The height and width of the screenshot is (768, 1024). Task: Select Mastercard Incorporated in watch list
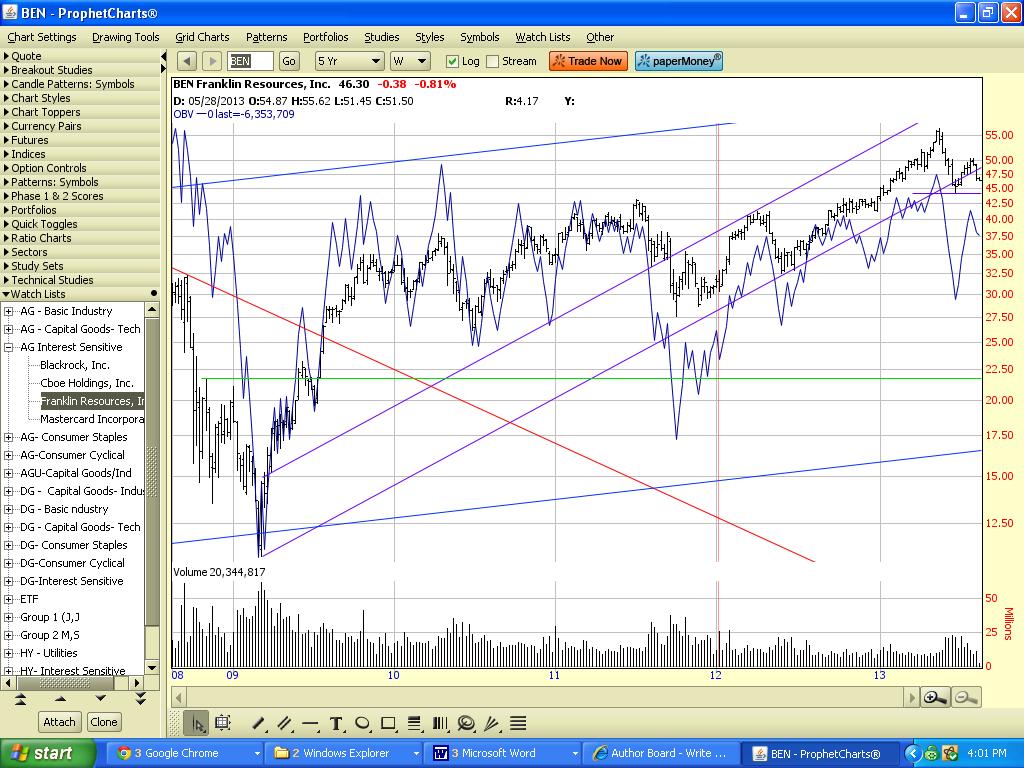click(92, 419)
